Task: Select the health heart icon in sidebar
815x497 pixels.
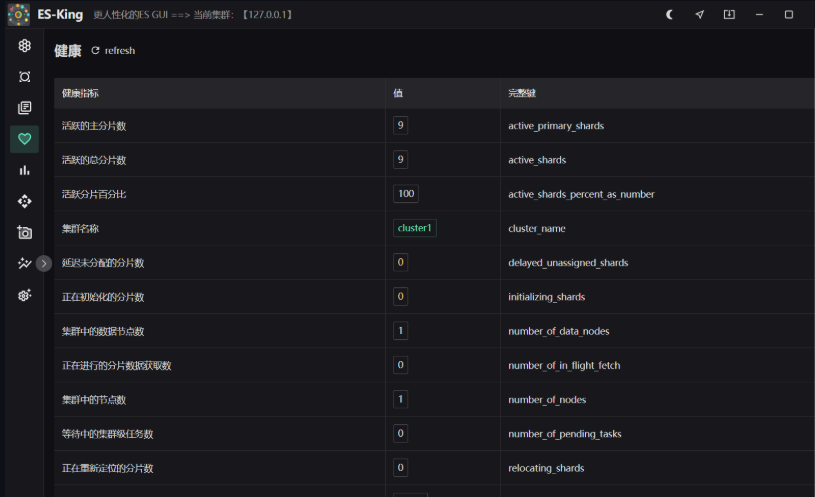Action: click(25, 139)
